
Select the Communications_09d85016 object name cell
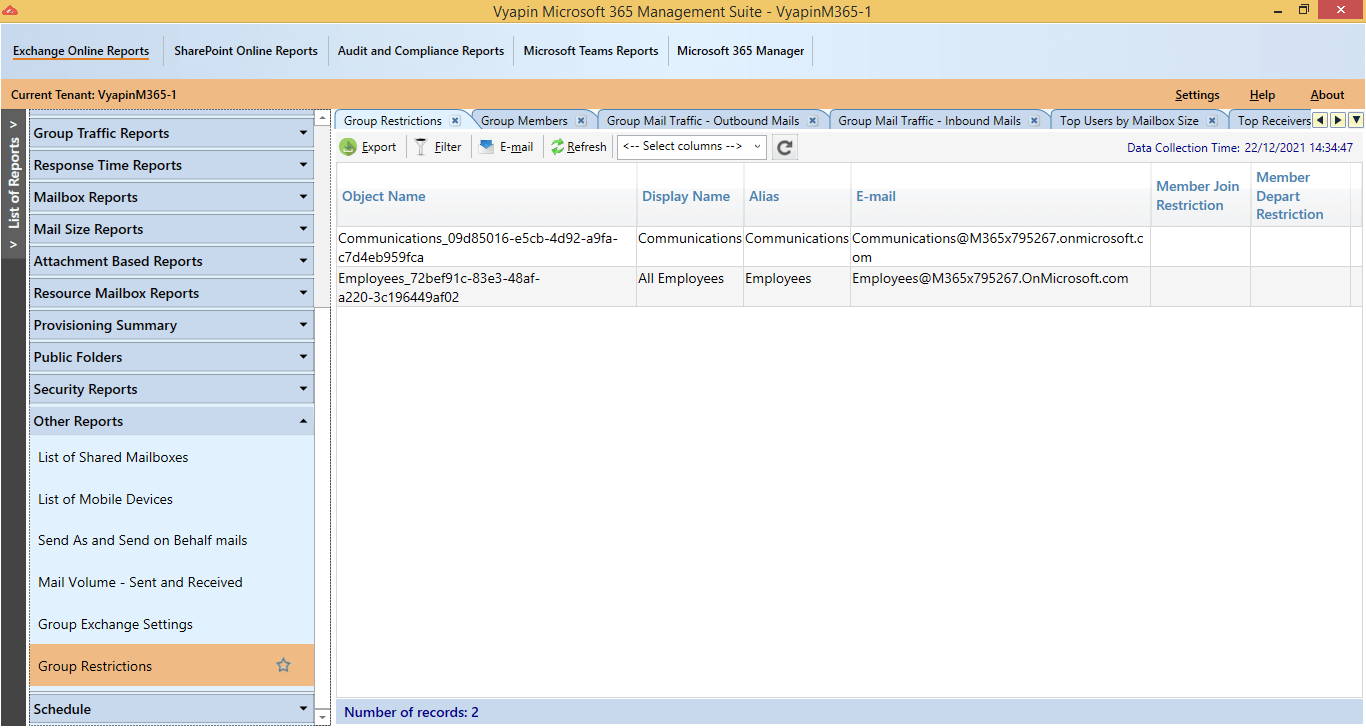point(486,247)
